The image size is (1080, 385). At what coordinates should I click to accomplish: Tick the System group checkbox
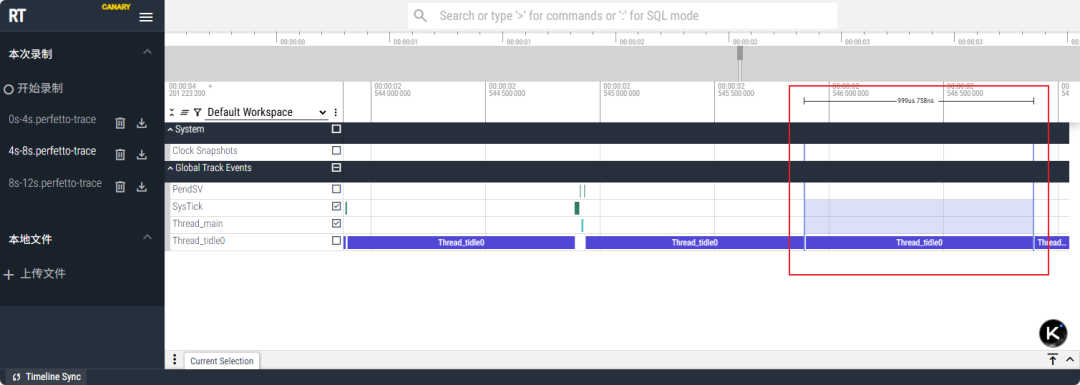(x=336, y=129)
